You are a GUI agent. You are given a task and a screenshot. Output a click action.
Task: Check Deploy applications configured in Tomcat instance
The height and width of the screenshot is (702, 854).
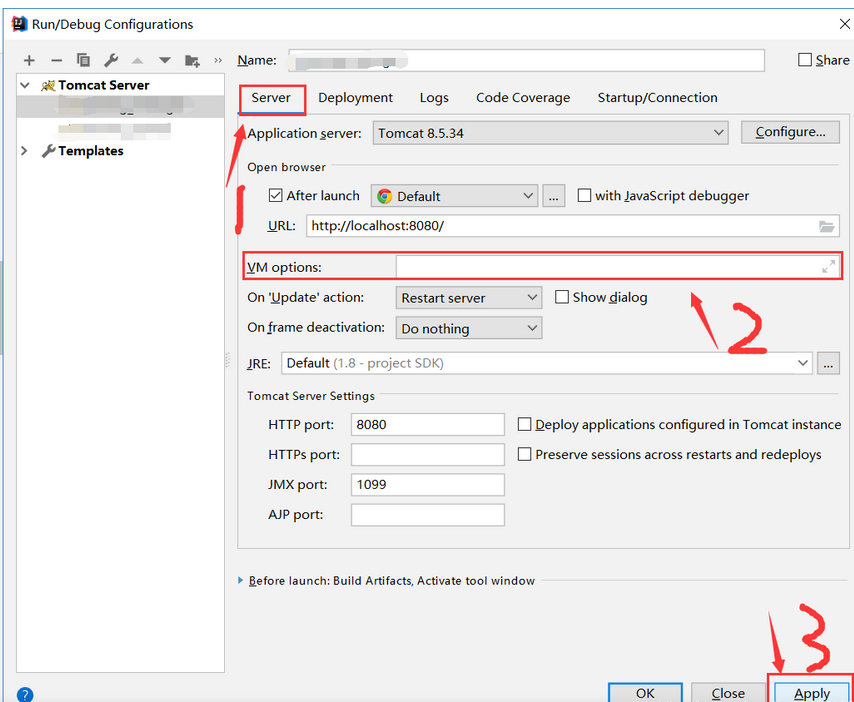(x=524, y=424)
